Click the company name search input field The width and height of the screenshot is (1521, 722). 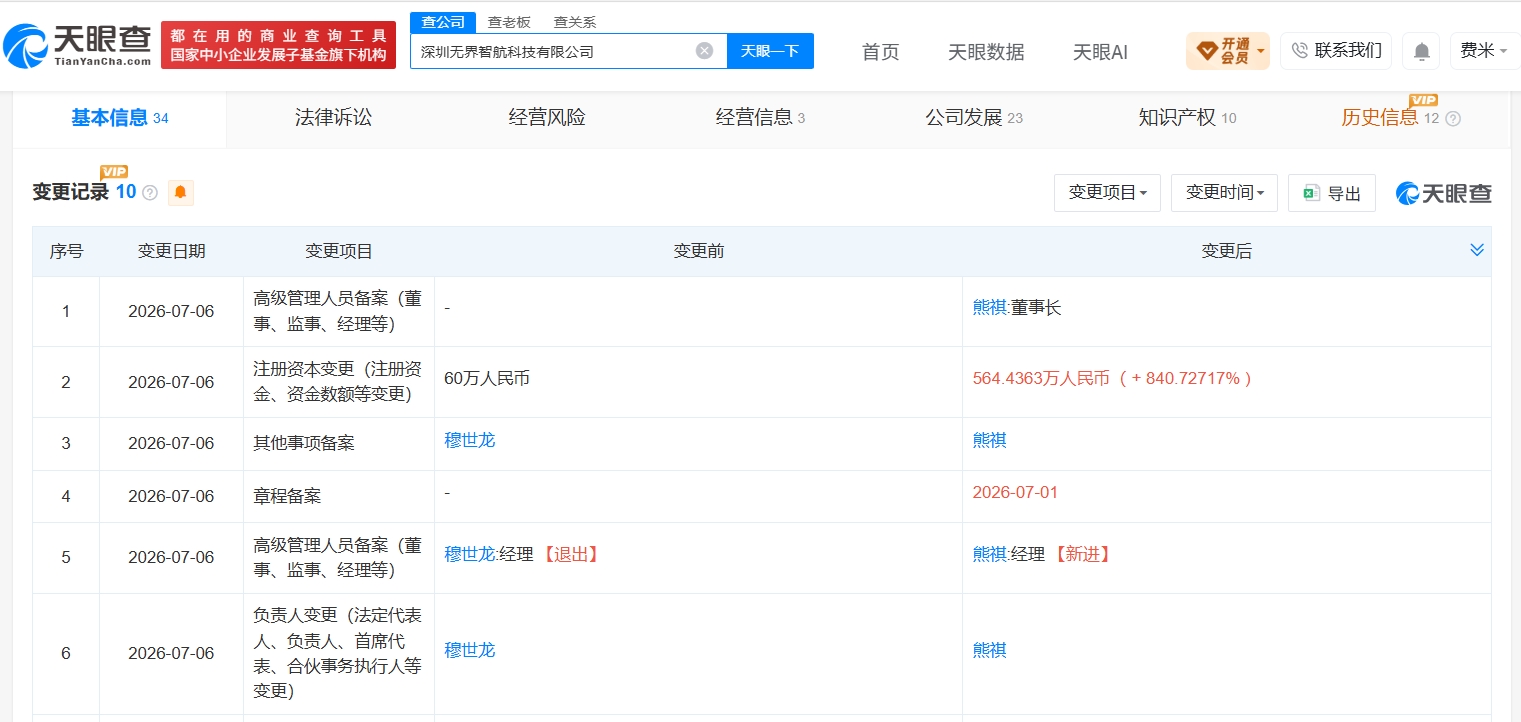coord(552,51)
